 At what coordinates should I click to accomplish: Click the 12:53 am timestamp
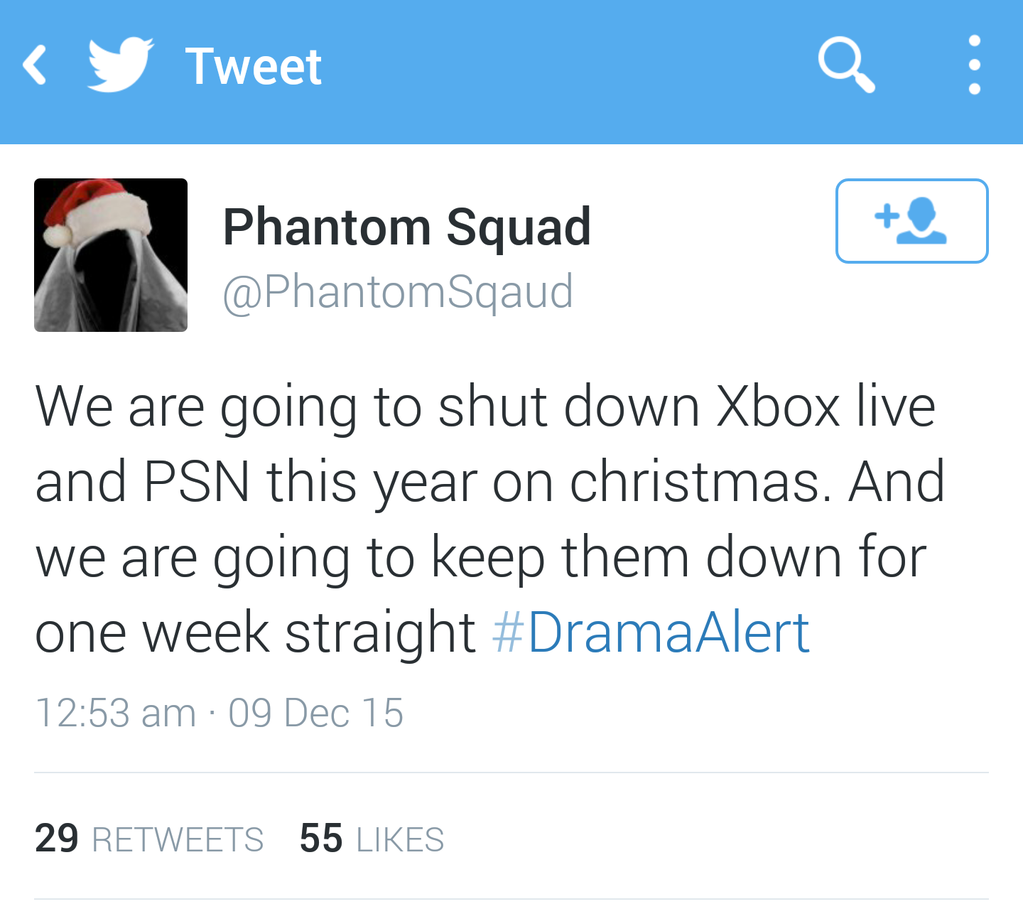pos(115,712)
